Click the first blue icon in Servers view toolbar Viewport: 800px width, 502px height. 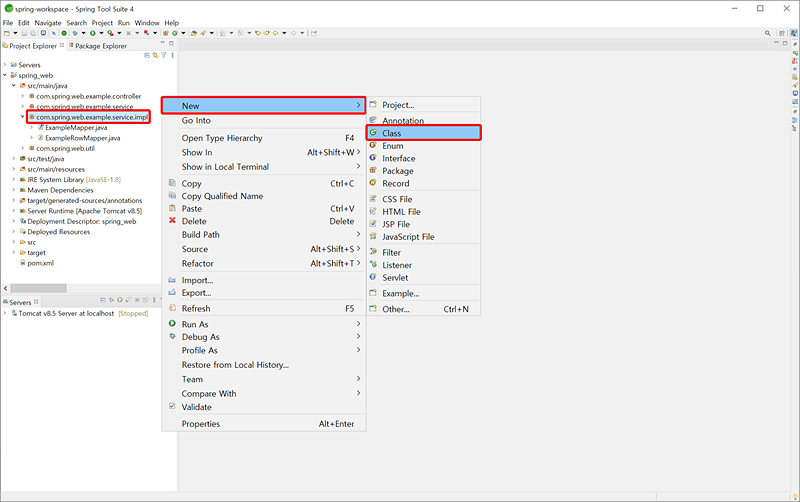(x=103, y=300)
